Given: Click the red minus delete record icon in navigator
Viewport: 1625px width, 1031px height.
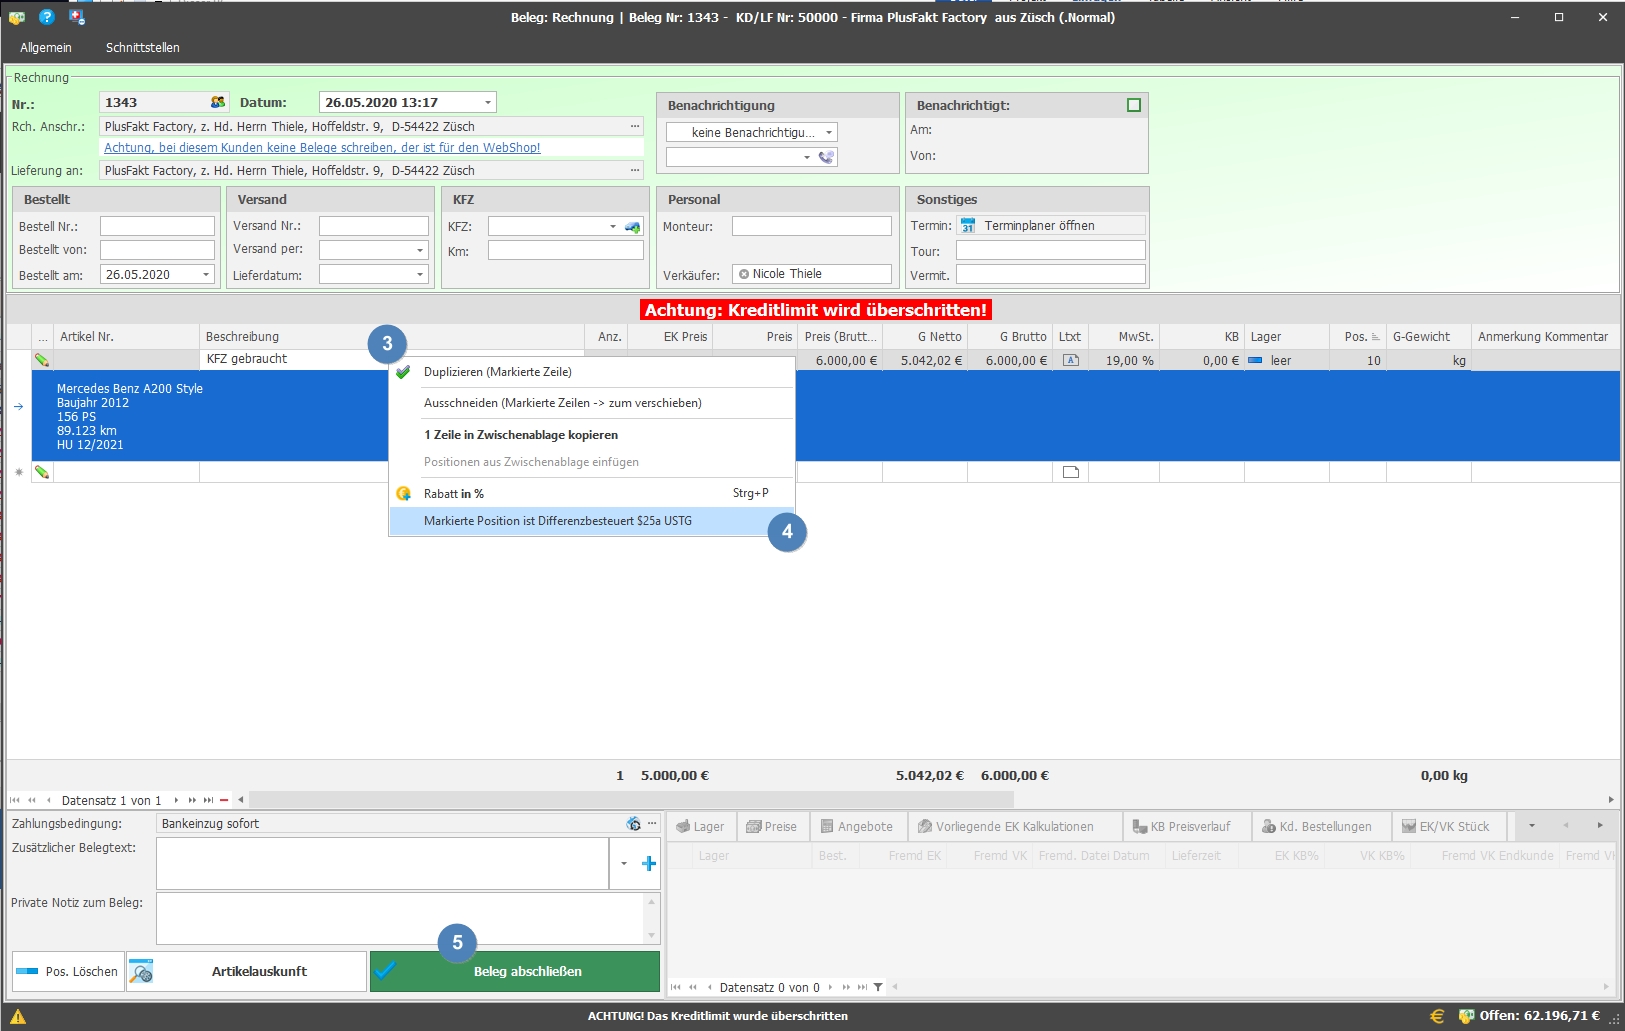Looking at the screenshot, I should click(224, 800).
